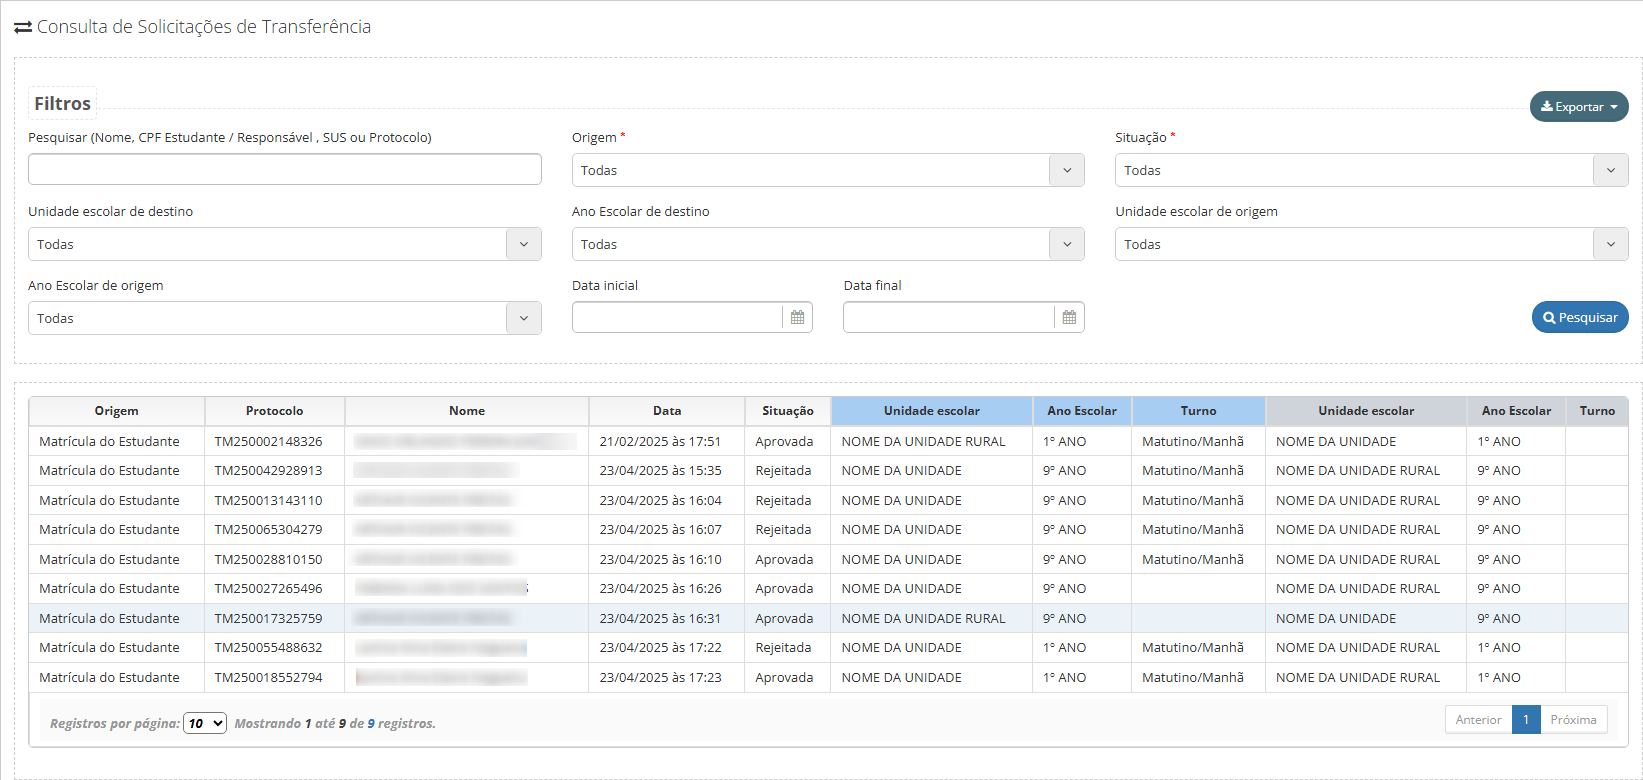The width and height of the screenshot is (1643, 780).
Task: Sort by the Protocolo column header
Action: pos(275,411)
